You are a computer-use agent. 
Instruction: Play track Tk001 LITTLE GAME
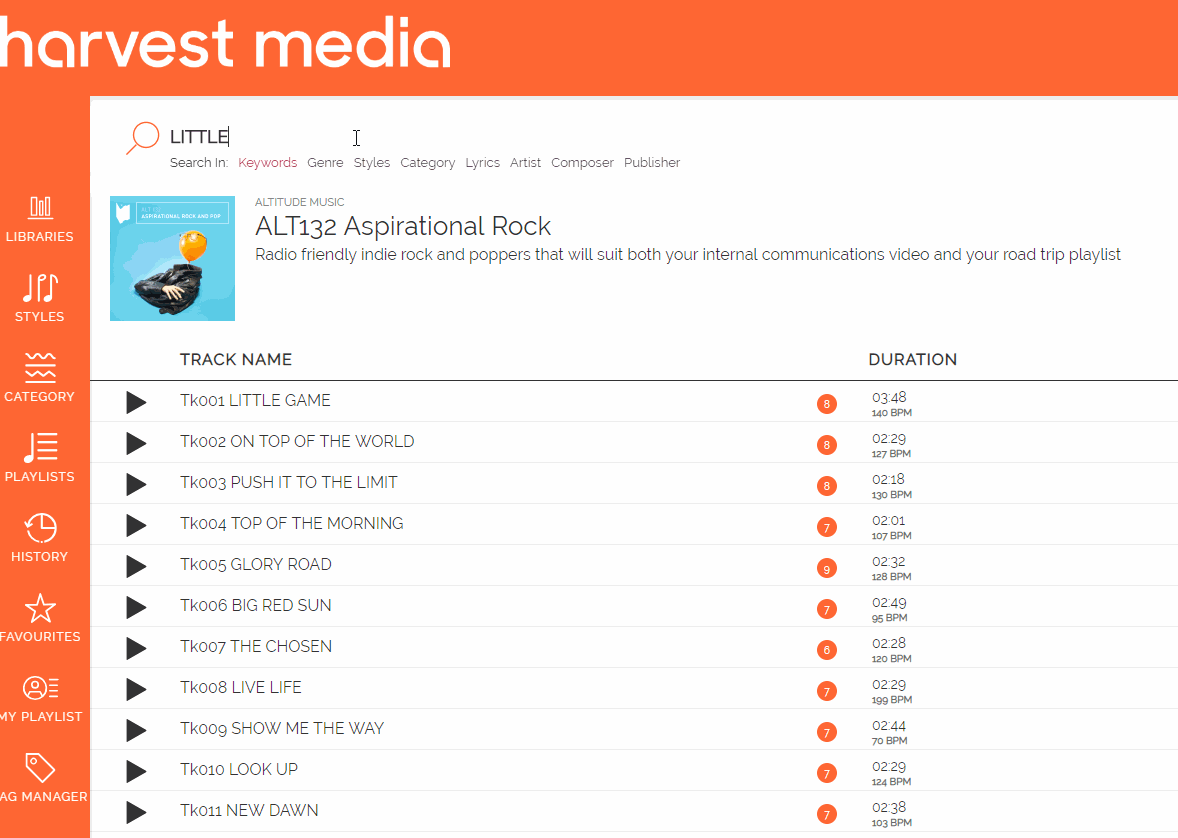tap(136, 402)
